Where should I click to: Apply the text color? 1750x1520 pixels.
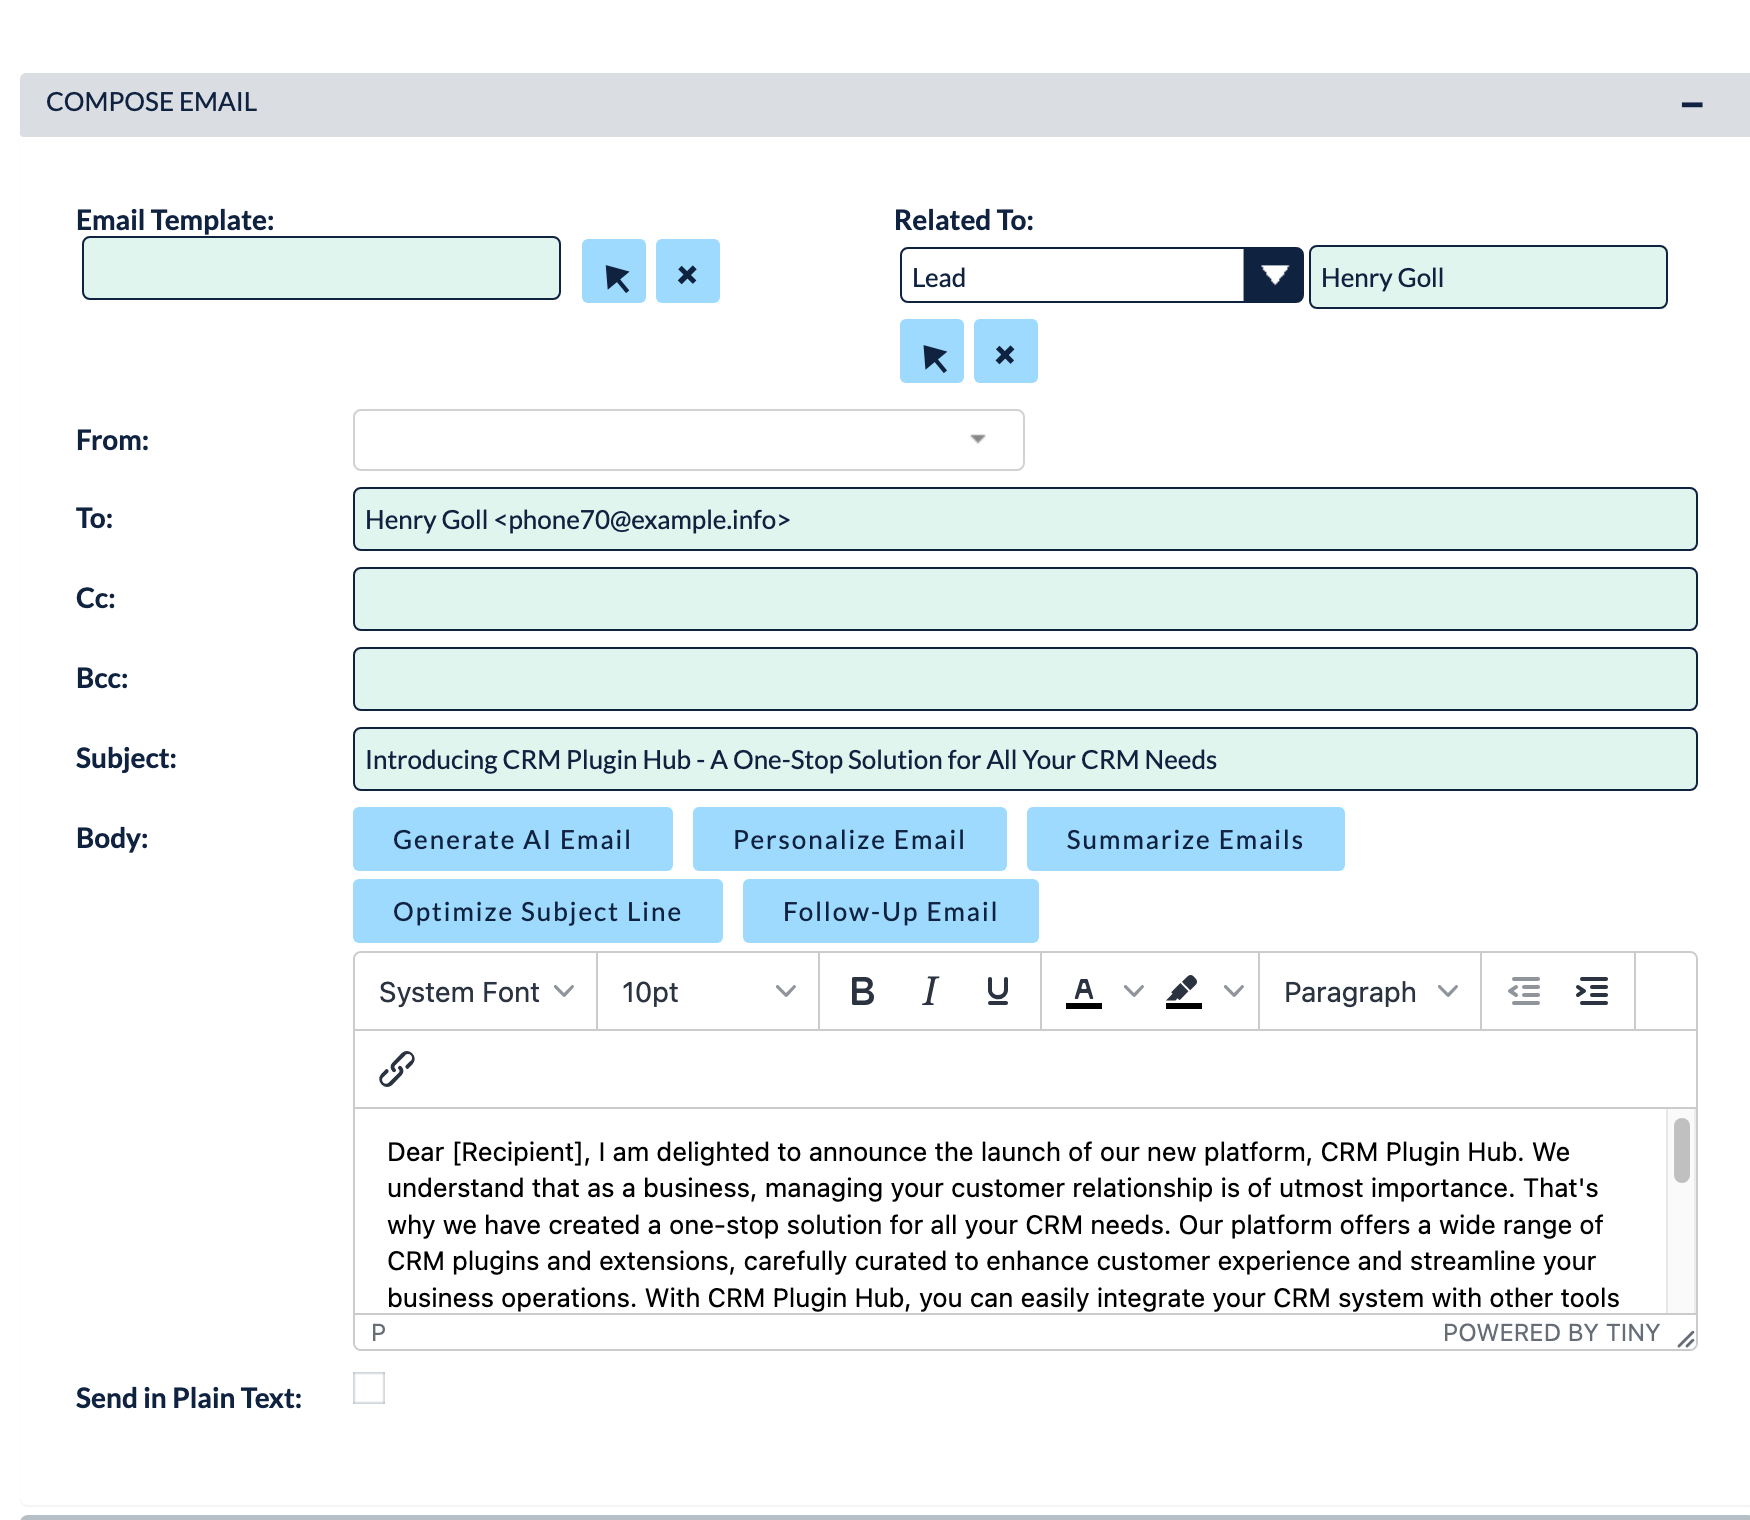point(1084,991)
